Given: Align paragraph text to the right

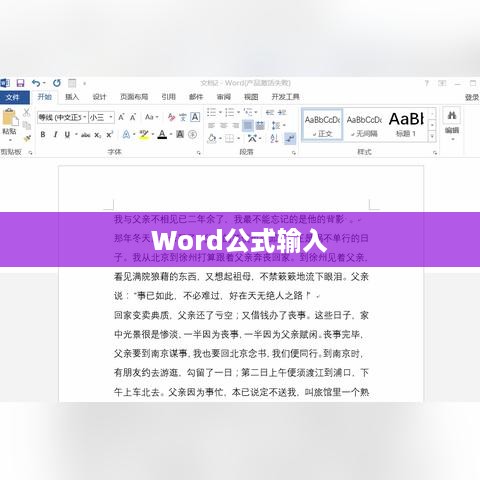Looking at the screenshot, I should pyautogui.click(x=235, y=126).
